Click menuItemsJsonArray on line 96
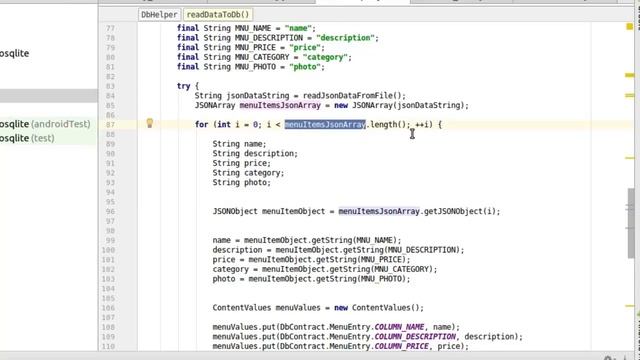The width and height of the screenshot is (640, 360). pyautogui.click(x=379, y=211)
